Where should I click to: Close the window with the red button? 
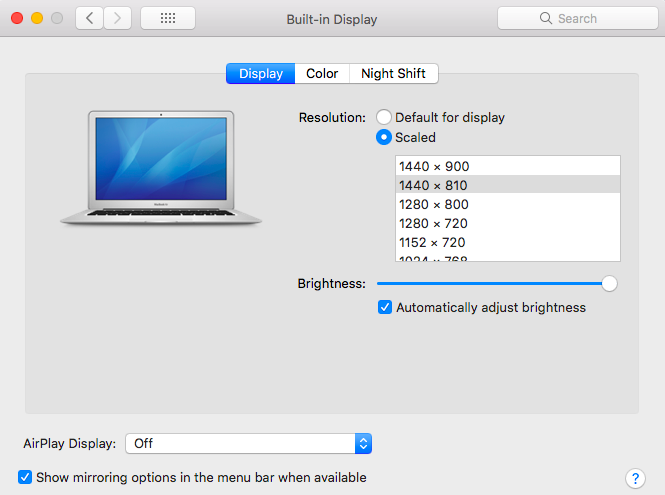17,18
